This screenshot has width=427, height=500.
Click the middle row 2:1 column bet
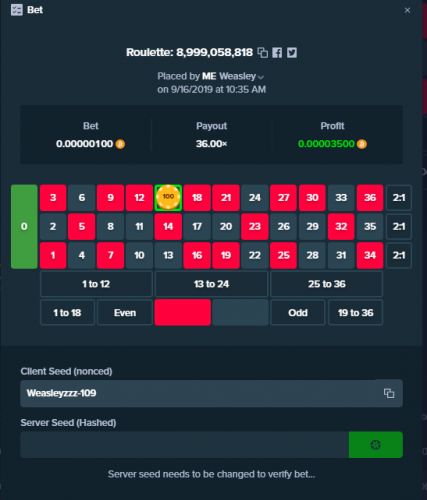[x=399, y=227]
